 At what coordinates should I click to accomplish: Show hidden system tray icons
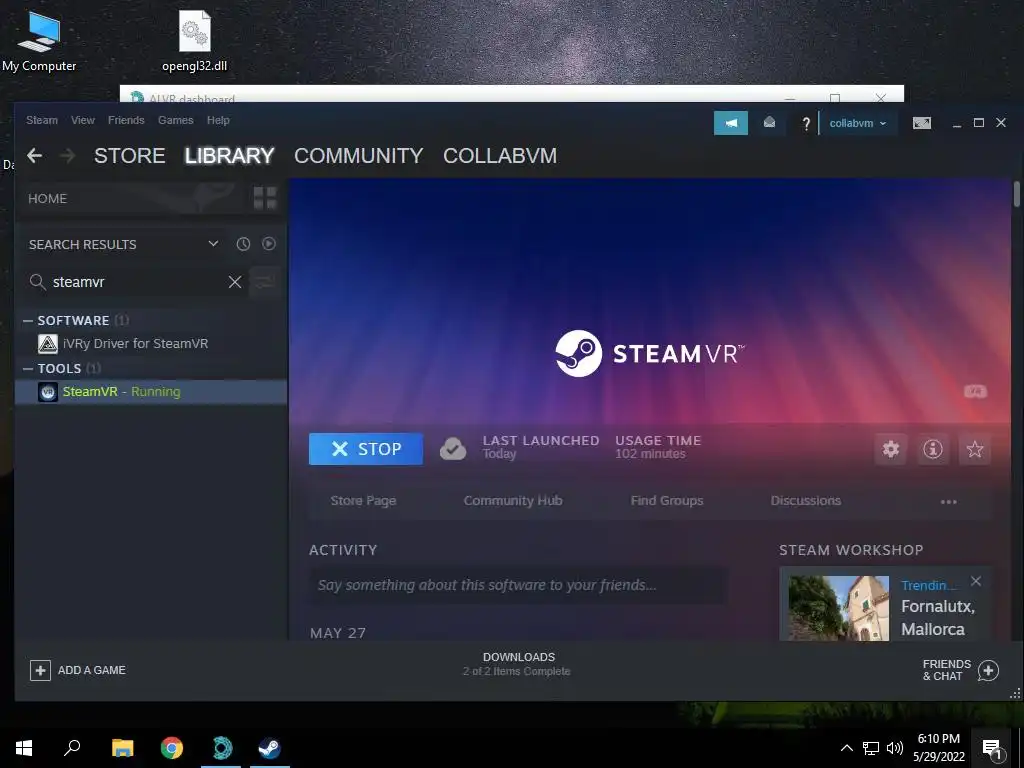846,748
